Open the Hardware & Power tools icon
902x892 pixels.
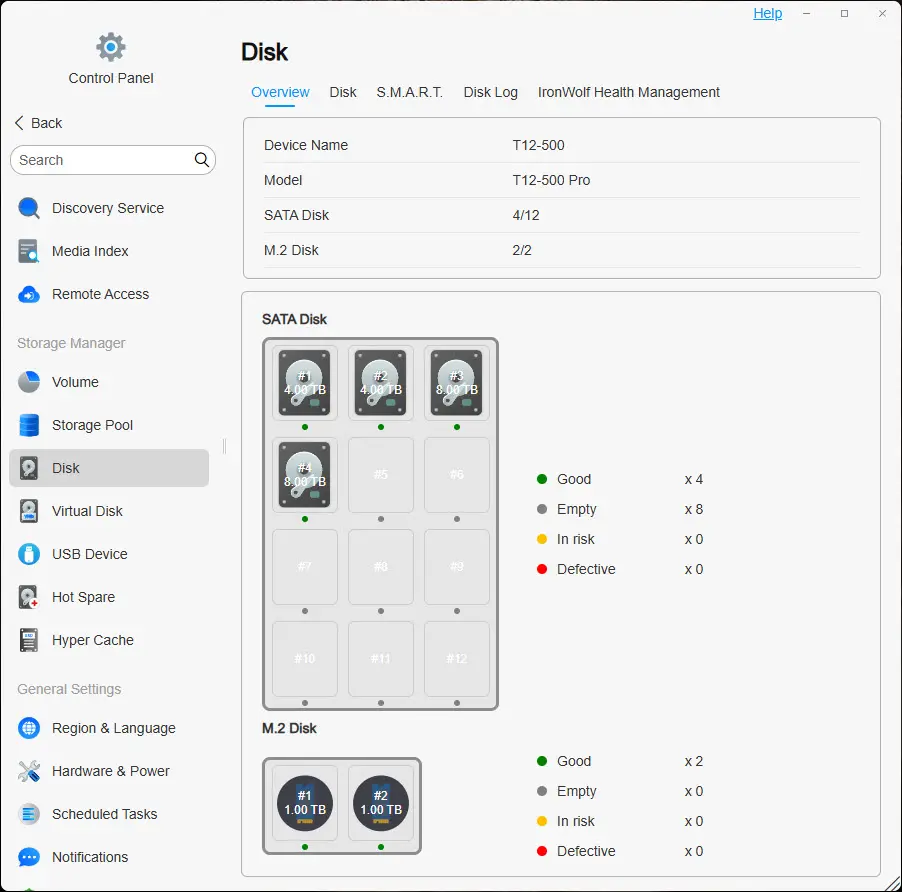(29, 771)
